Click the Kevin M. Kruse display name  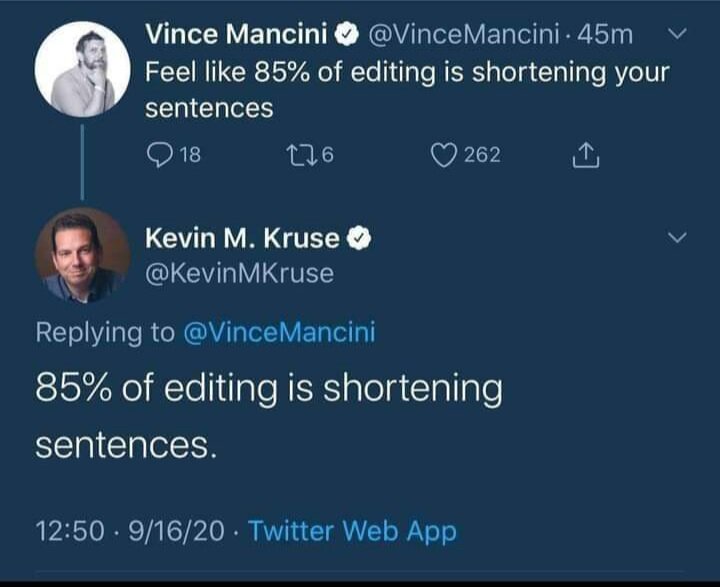244,239
